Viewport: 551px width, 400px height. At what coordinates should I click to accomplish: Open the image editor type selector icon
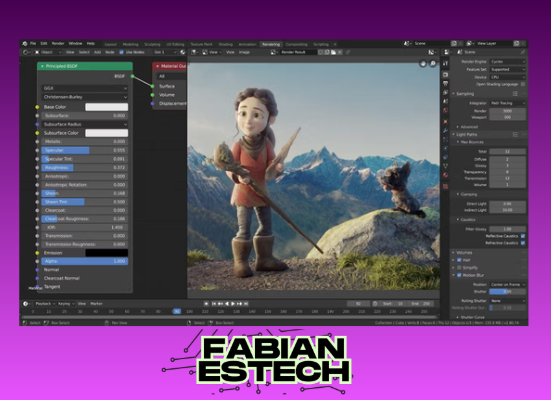click(x=194, y=52)
